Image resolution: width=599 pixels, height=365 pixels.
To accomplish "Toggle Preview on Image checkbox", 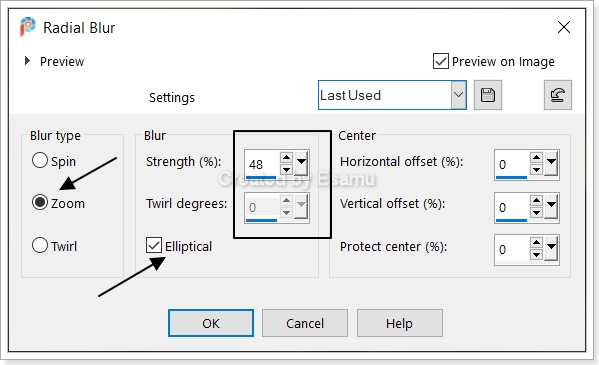I will coord(440,61).
